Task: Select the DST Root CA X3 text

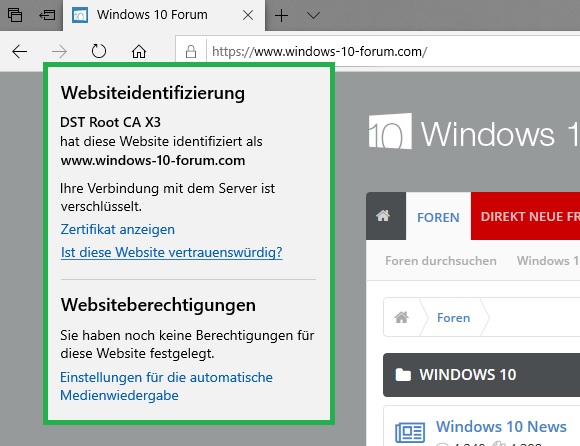Action: click(110, 122)
